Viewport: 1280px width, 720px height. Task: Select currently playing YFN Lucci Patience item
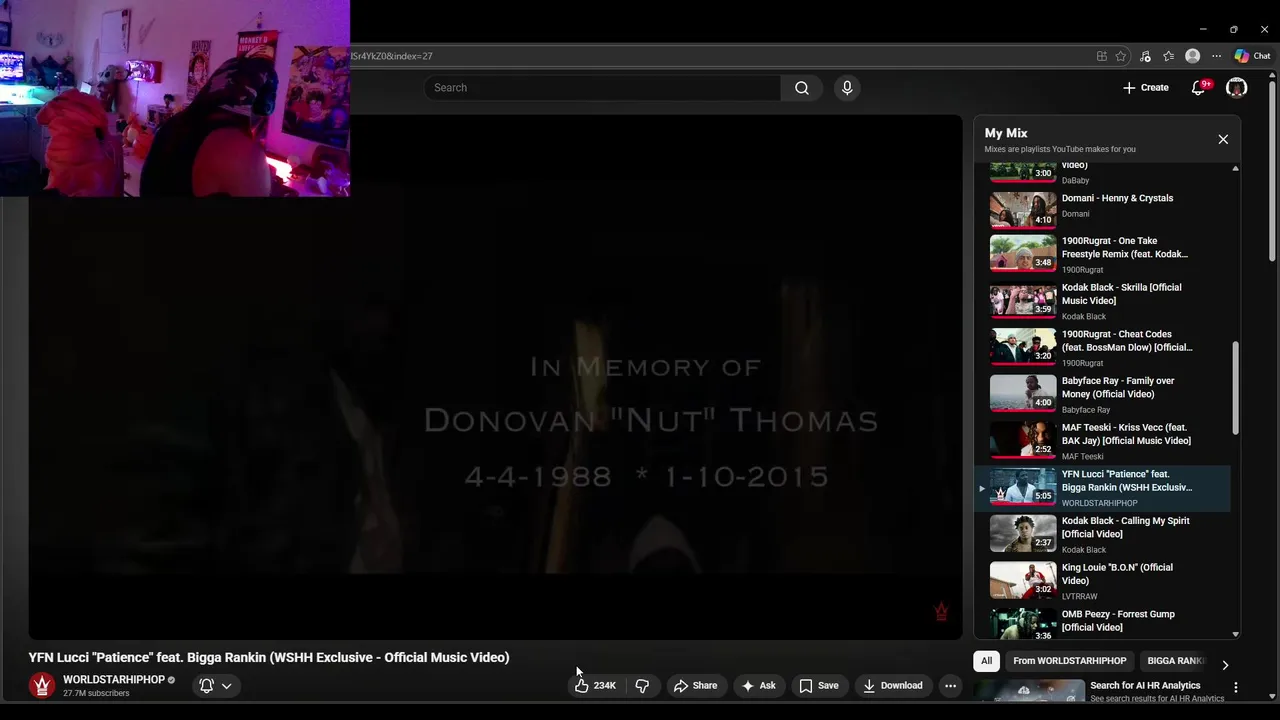click(x=1103, y=487)
